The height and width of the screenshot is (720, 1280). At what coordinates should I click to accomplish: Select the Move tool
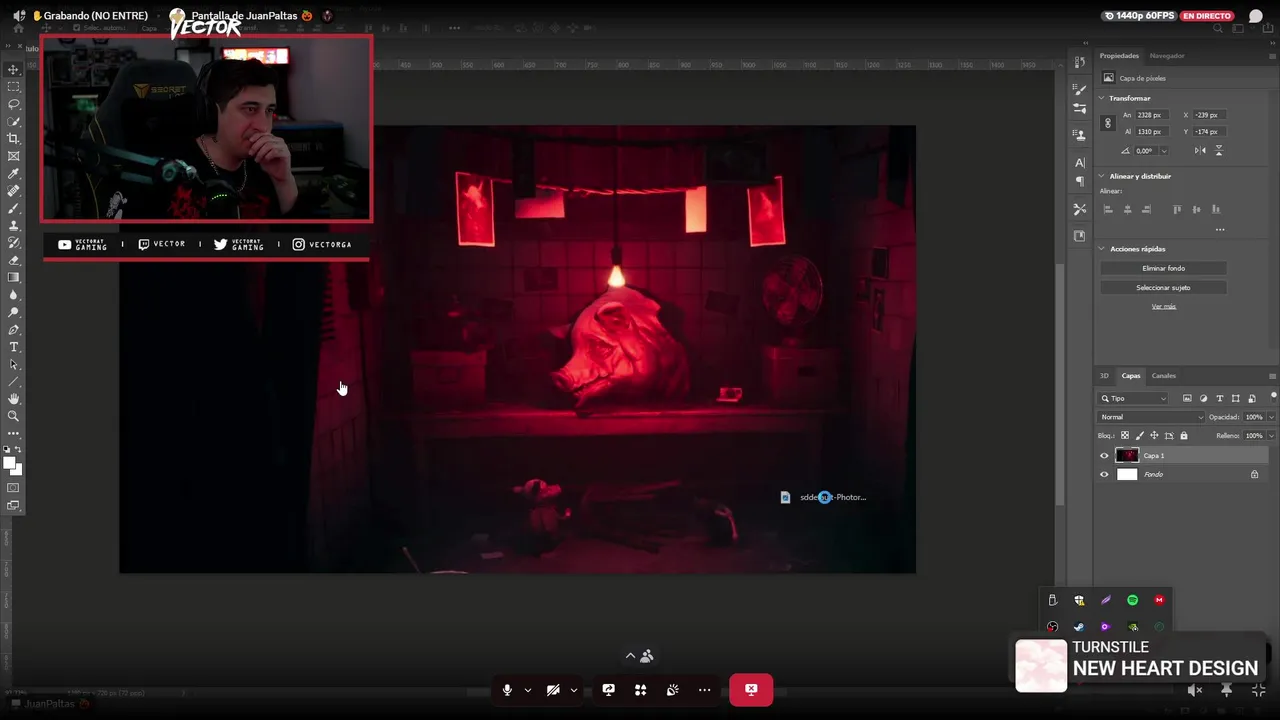coord(14,69)
